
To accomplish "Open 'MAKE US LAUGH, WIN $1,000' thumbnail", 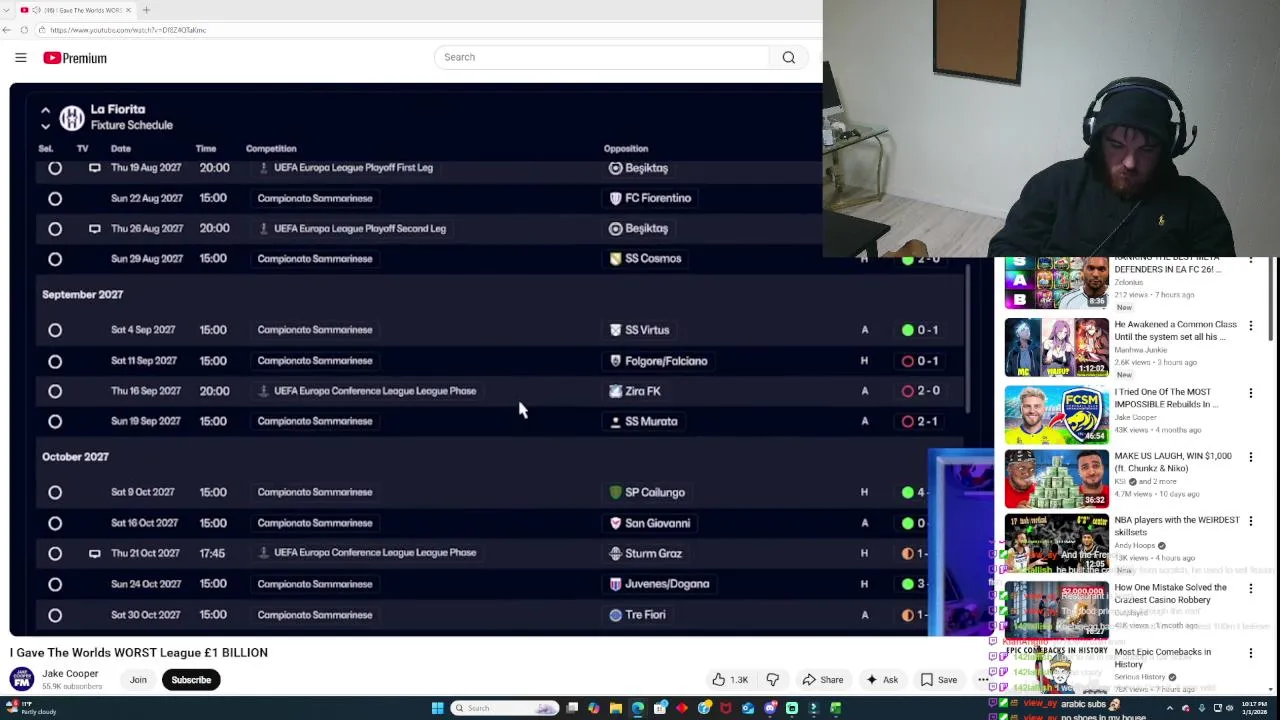I will coord(1056,479).
